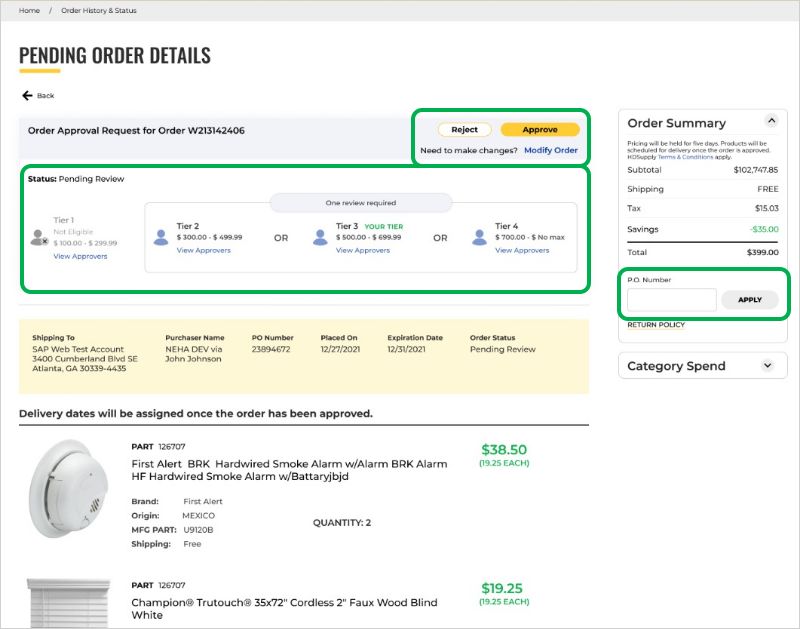View Approvers for Tier 3
The image size is (800, 629).
coord(363,250)
